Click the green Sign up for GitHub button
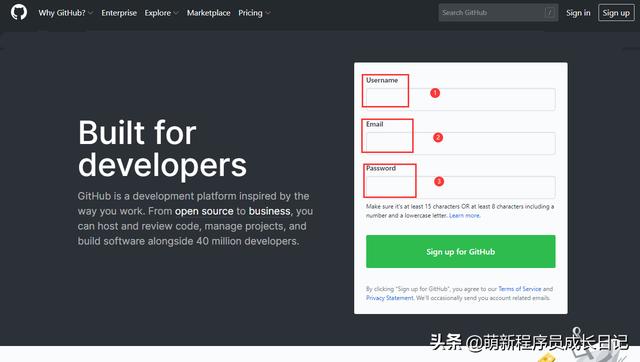This screenshot has height=362, width=640. coord(460,251)
